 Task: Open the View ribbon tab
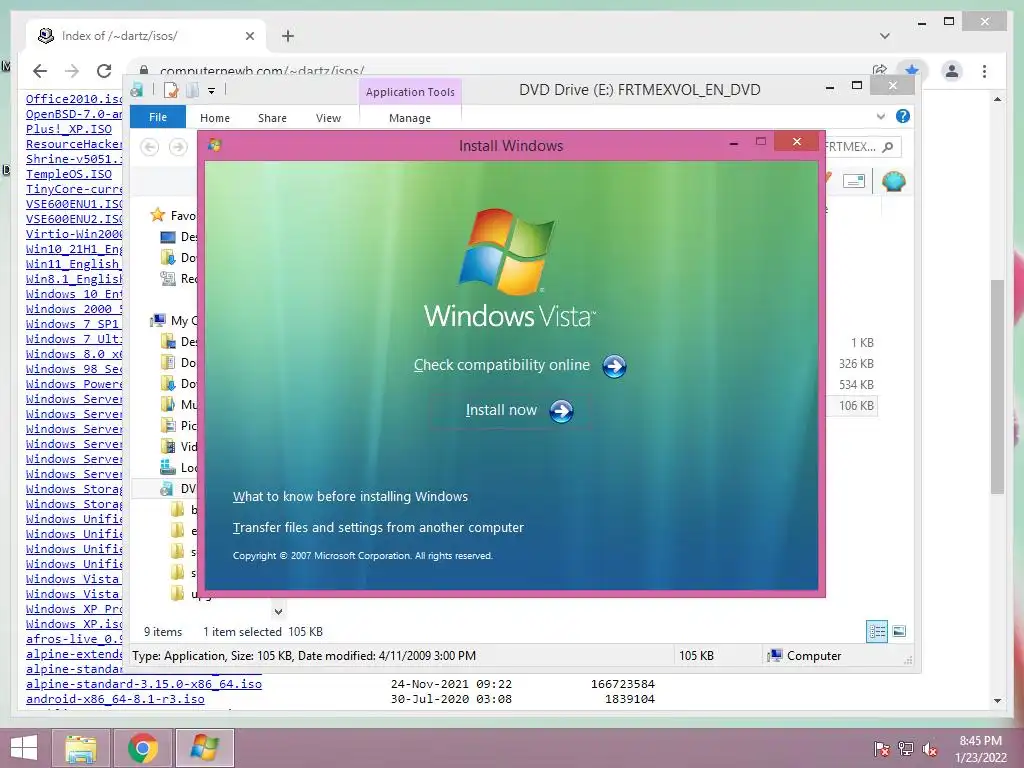(x=328, y=118)
